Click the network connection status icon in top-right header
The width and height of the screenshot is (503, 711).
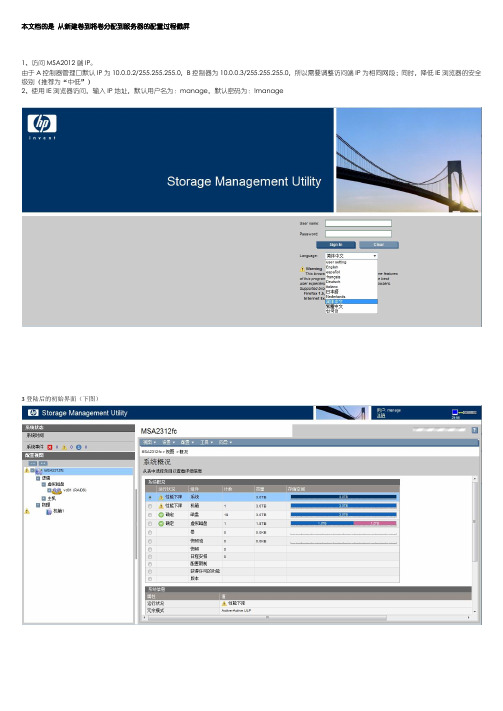[464, 412]
